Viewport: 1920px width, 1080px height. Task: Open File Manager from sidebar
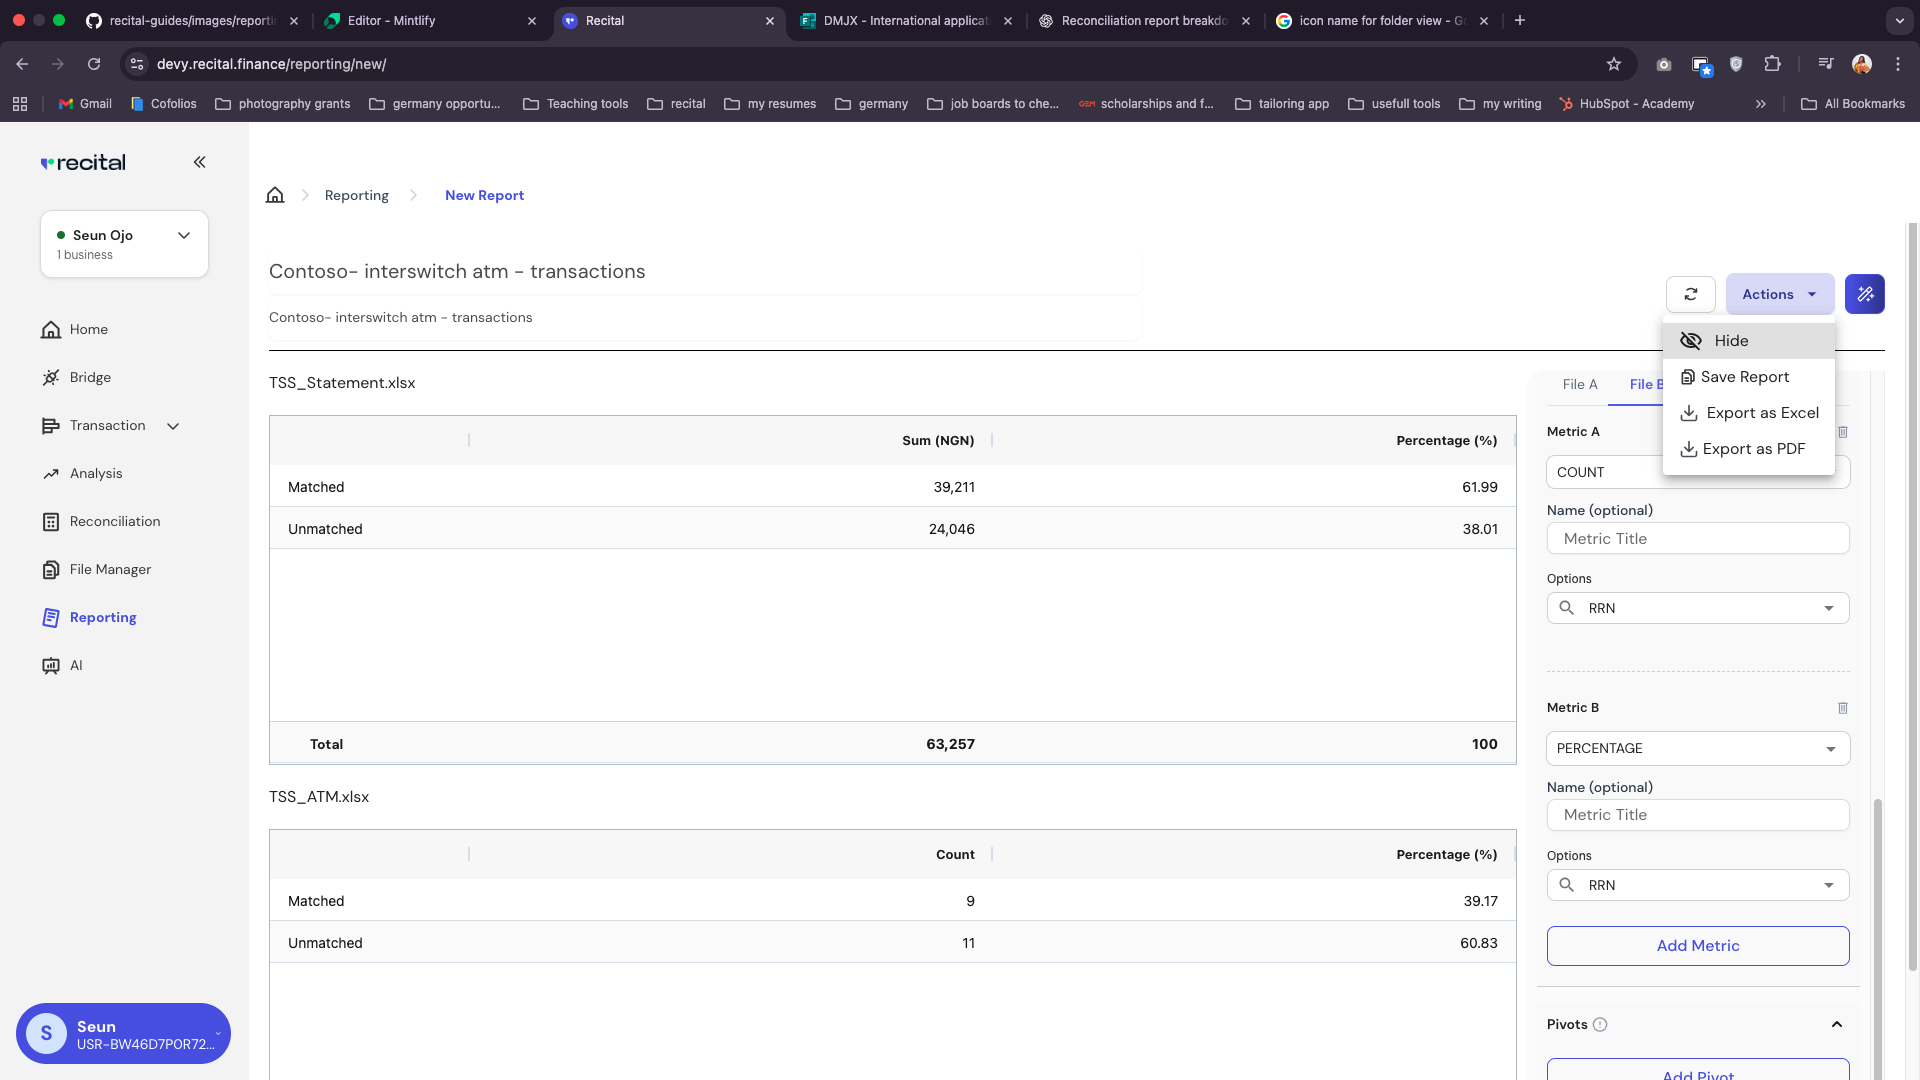(x=110, y=569)
